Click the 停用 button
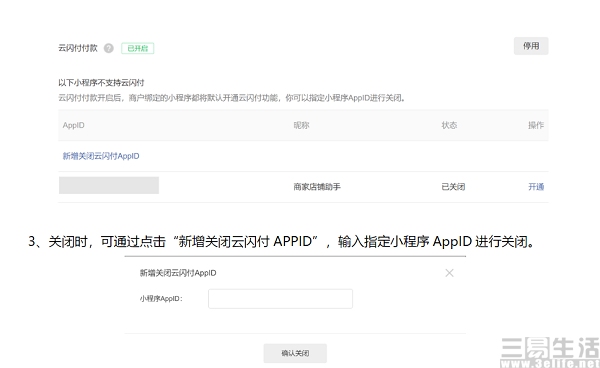The width and height of the screenshot is (600, 368). click(x=531, y=46)
